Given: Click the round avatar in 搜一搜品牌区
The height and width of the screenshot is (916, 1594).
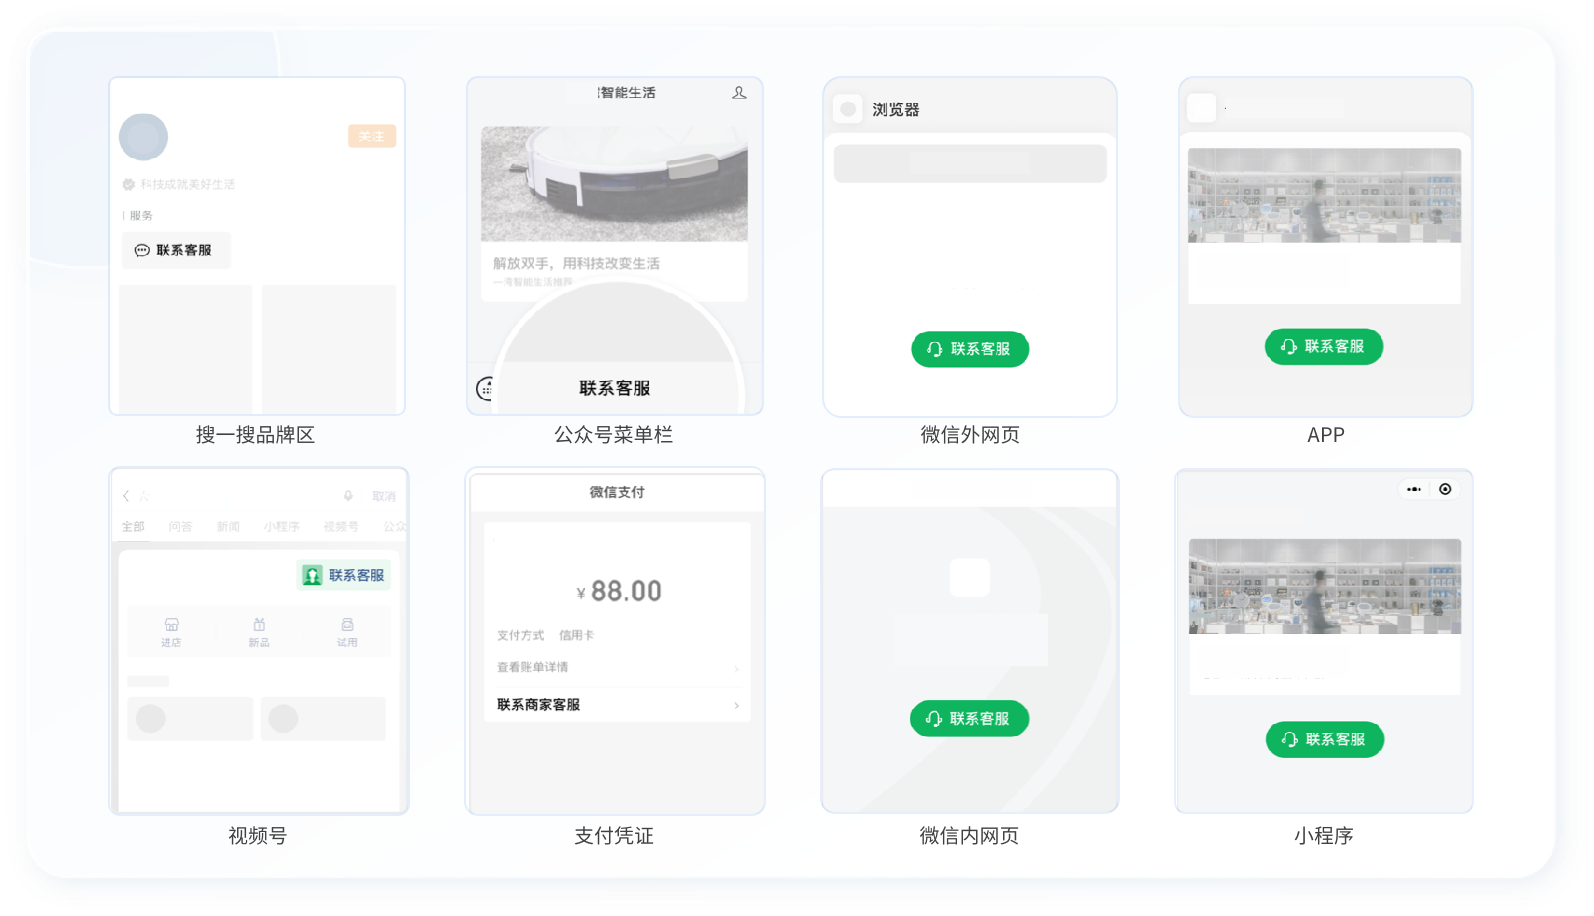Looking at the screenshot, I should point(144,138).
